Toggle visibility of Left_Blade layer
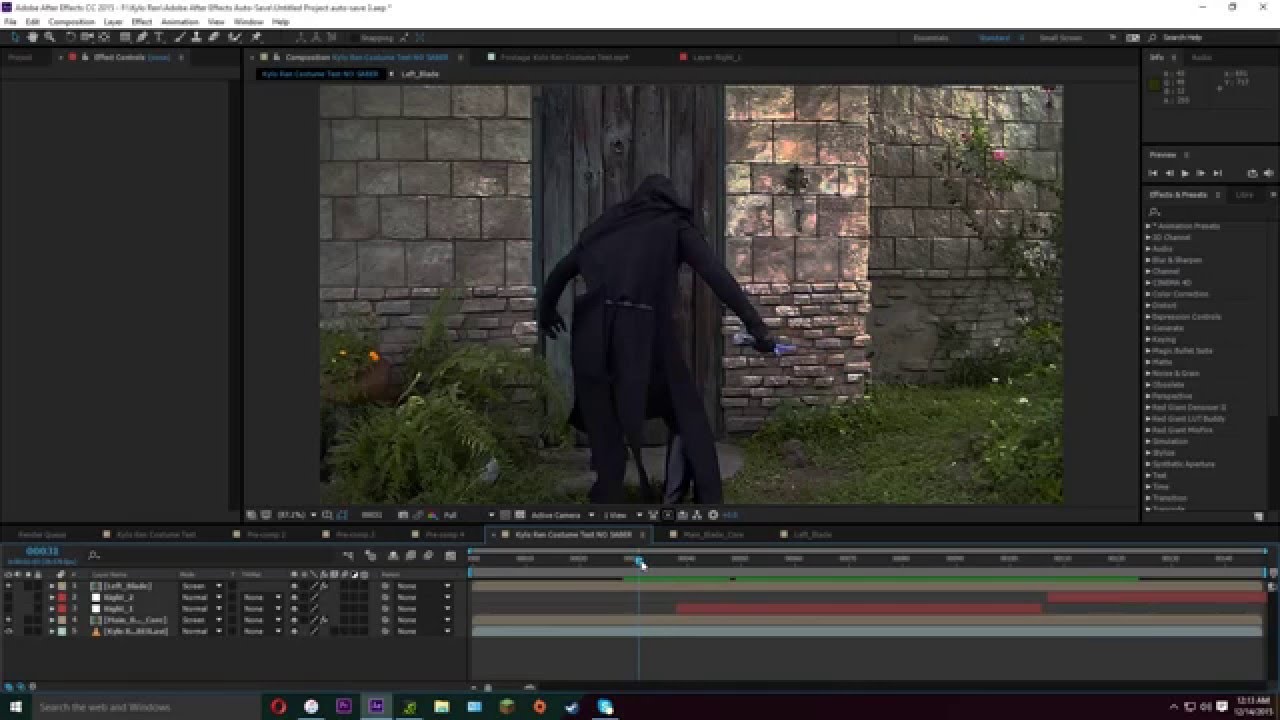Screen dimensions: 1280x720 tap(9, 586)
